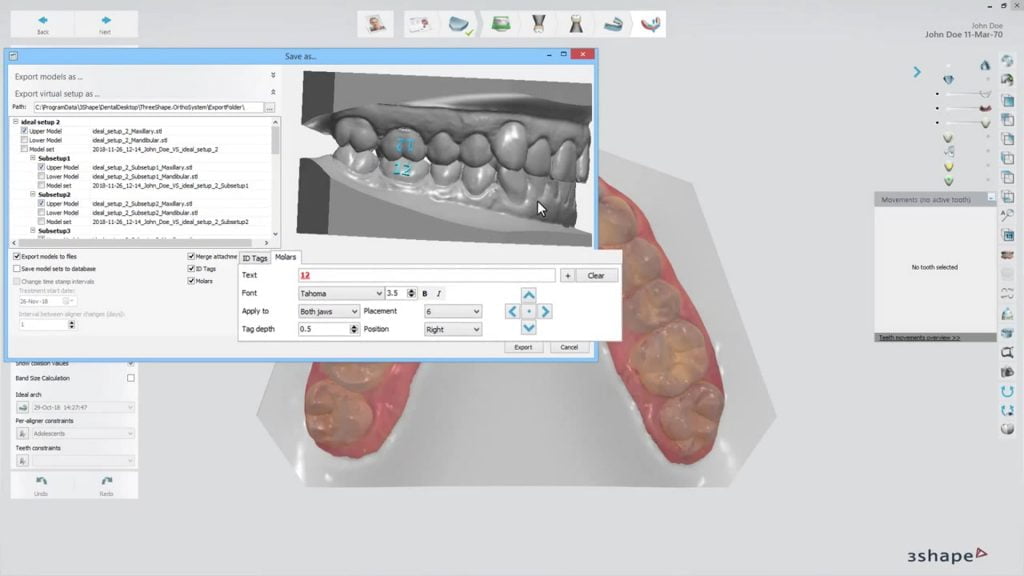
Task: Uncheck Export models to files
Action: coord(17,256)
